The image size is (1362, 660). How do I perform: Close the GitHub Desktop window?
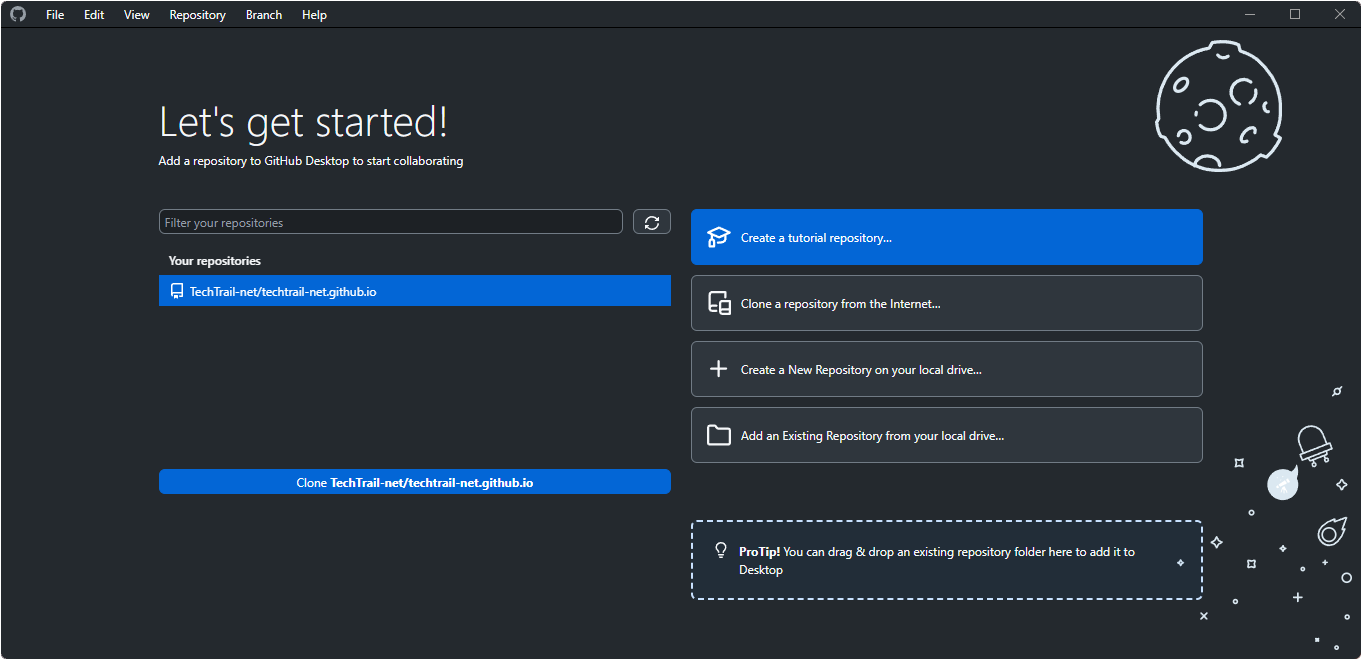[1340, 14]
